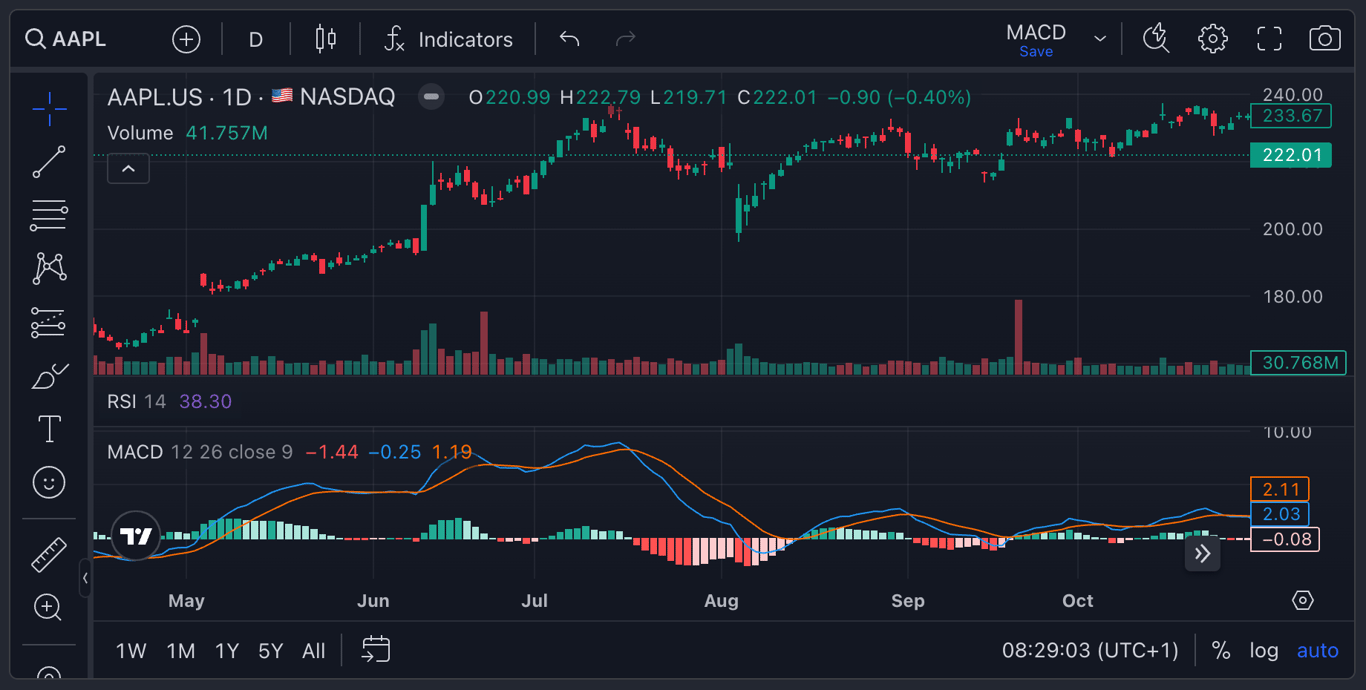Select the trend line drawing tool
Image resolution: width=1366 pixels, height=690 pixels.
[49, 162]
